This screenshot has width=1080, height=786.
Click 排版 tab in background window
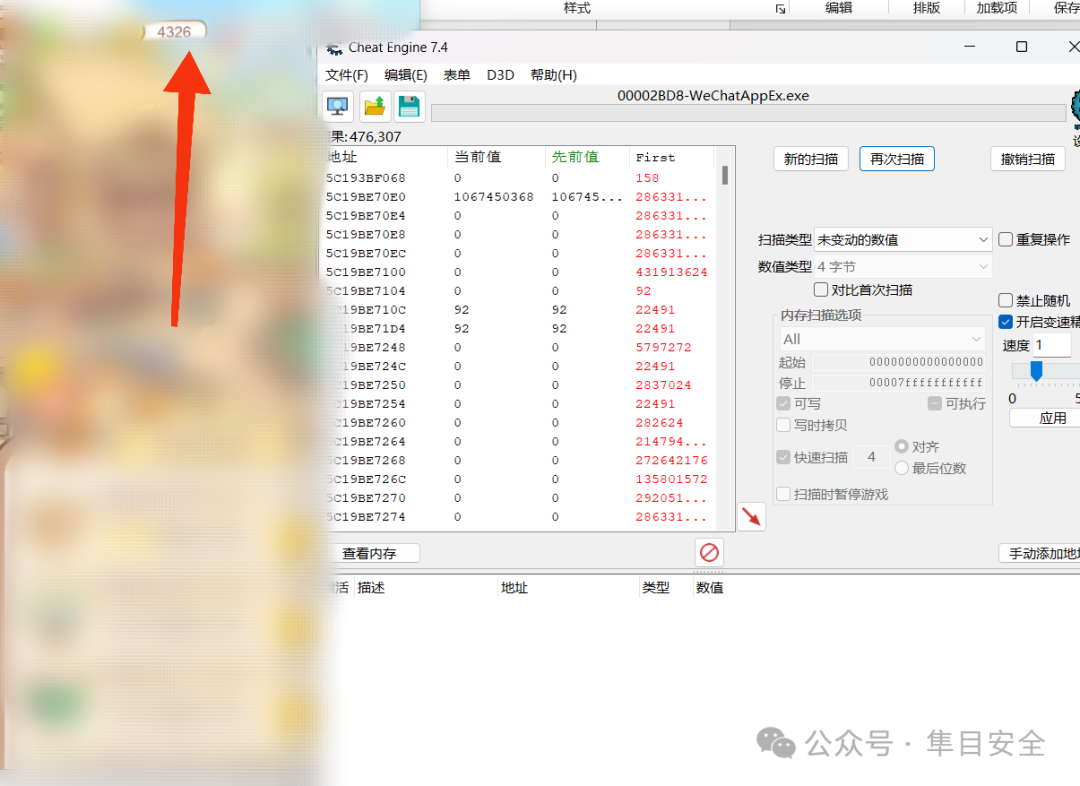click(926, 8)
